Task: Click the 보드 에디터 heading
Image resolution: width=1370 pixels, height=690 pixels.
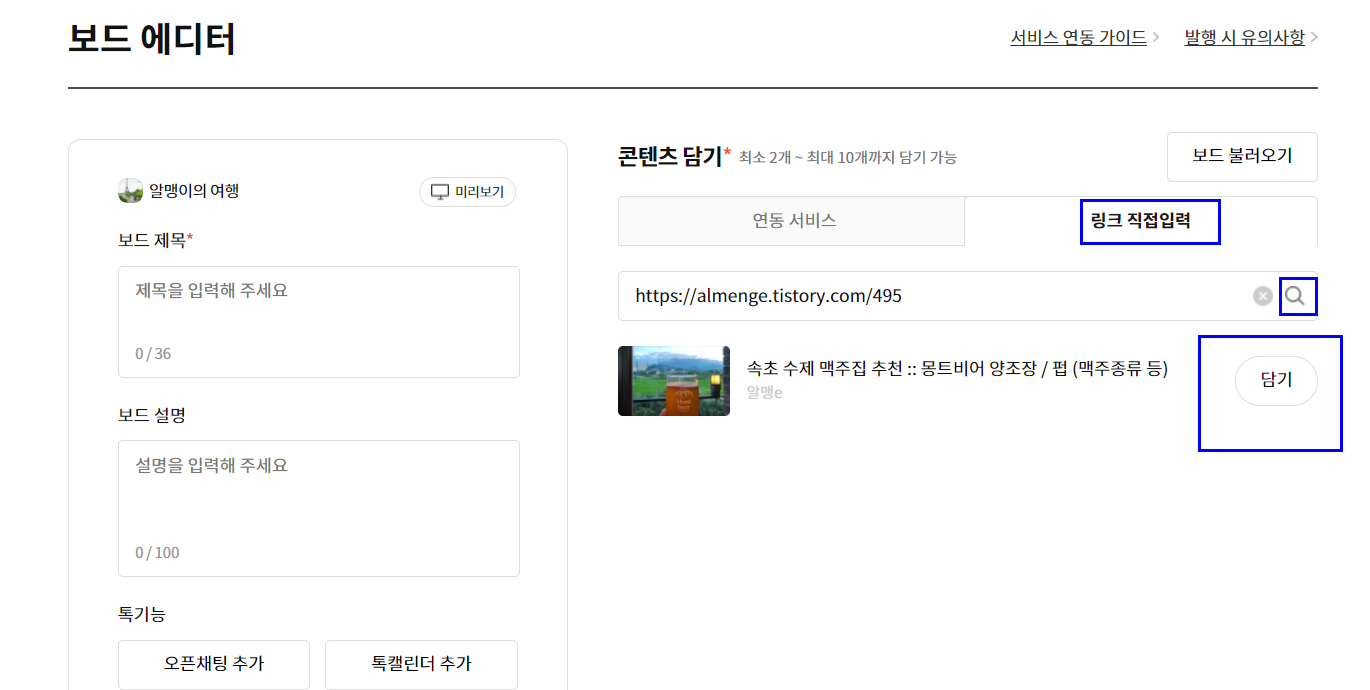Action: (152, 39)
